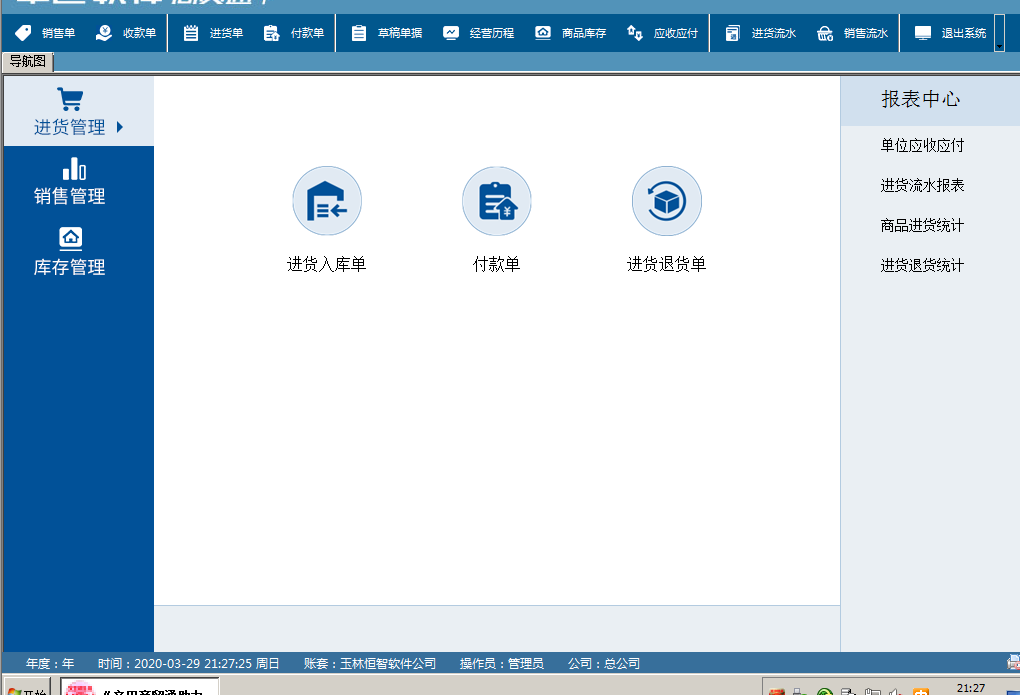The image size is (1020, 695).
Task: Open the 进货流水报表 report link
Action: tap(922, 186)
